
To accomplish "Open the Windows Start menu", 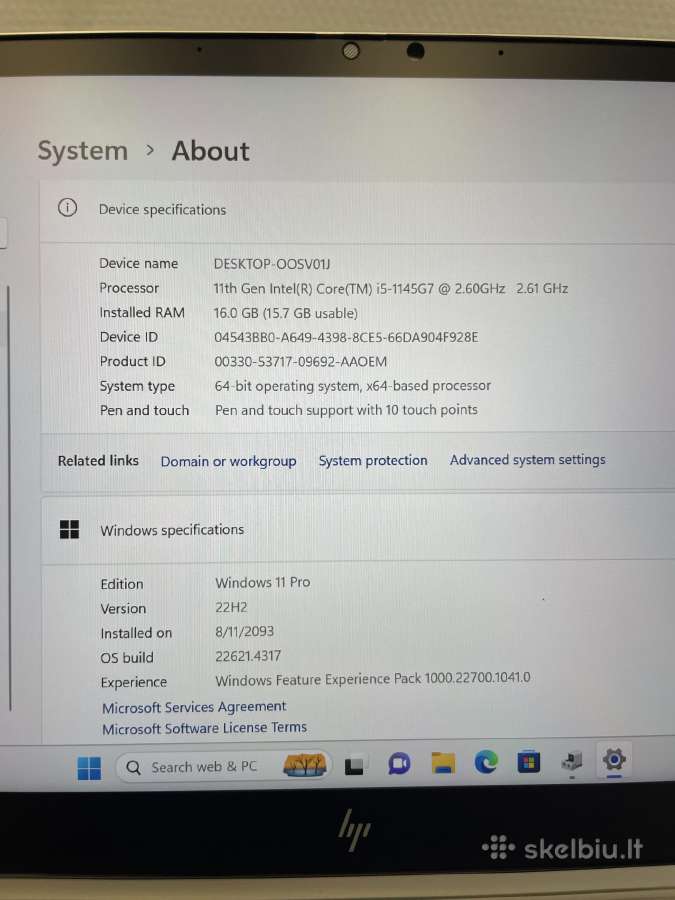I will coord(89,768).
